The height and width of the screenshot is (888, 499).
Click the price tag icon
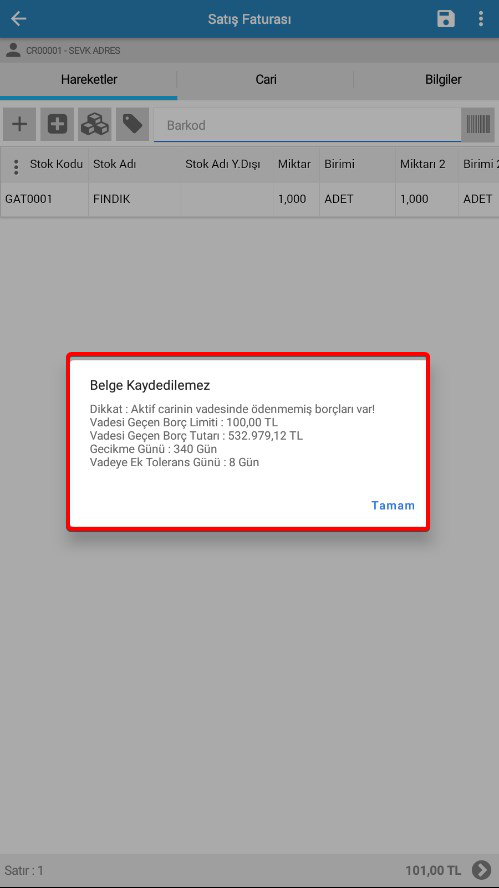(133, 124)
